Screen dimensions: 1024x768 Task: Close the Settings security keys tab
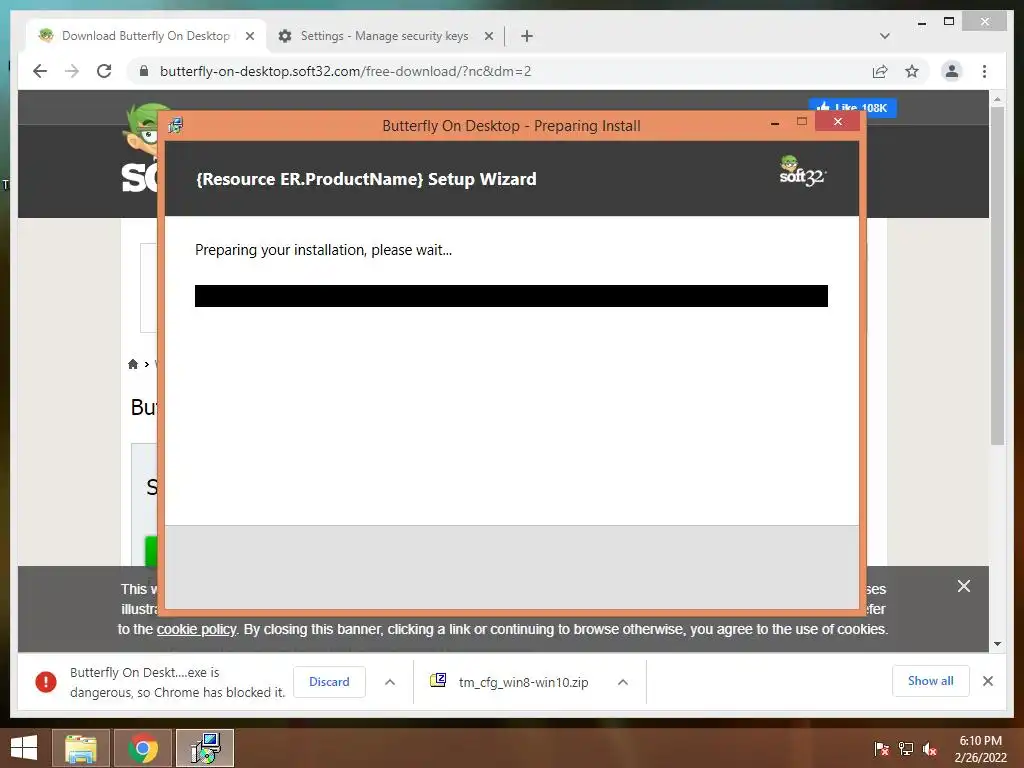pos(488,36)
